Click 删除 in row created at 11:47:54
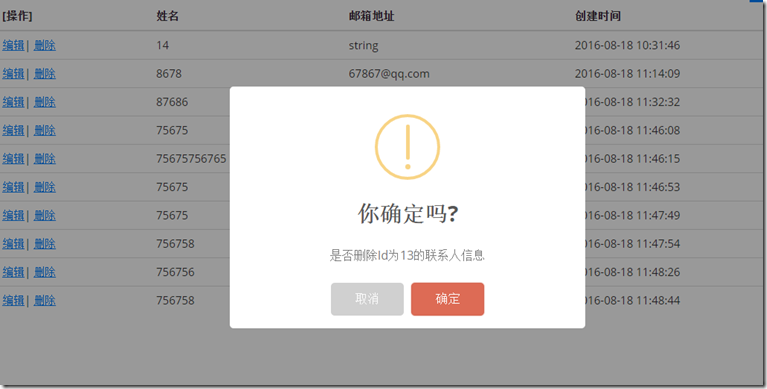This screenshot has width=767, height=389. (45, 244)
